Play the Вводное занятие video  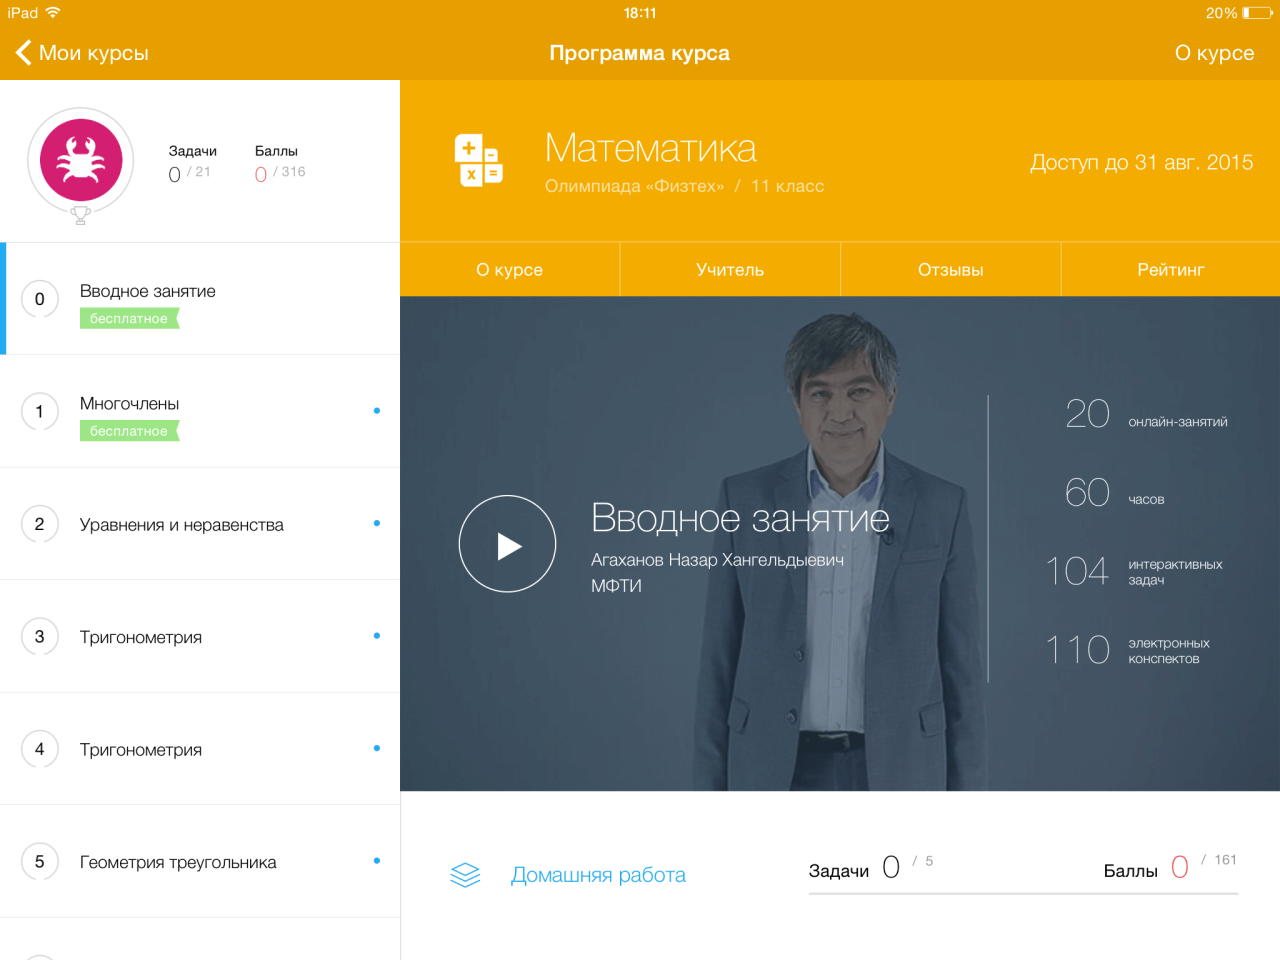[x=507, y=544]
